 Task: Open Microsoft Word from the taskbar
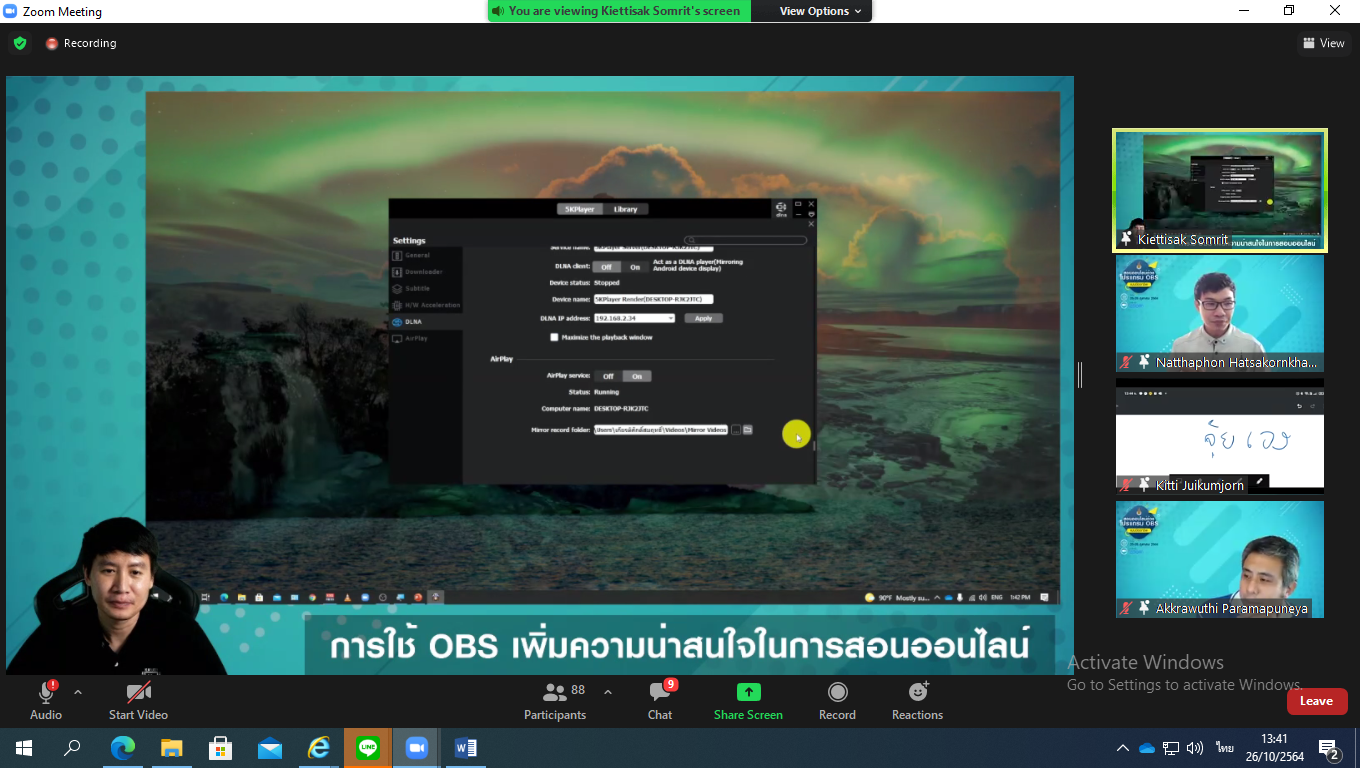point(466,748)
